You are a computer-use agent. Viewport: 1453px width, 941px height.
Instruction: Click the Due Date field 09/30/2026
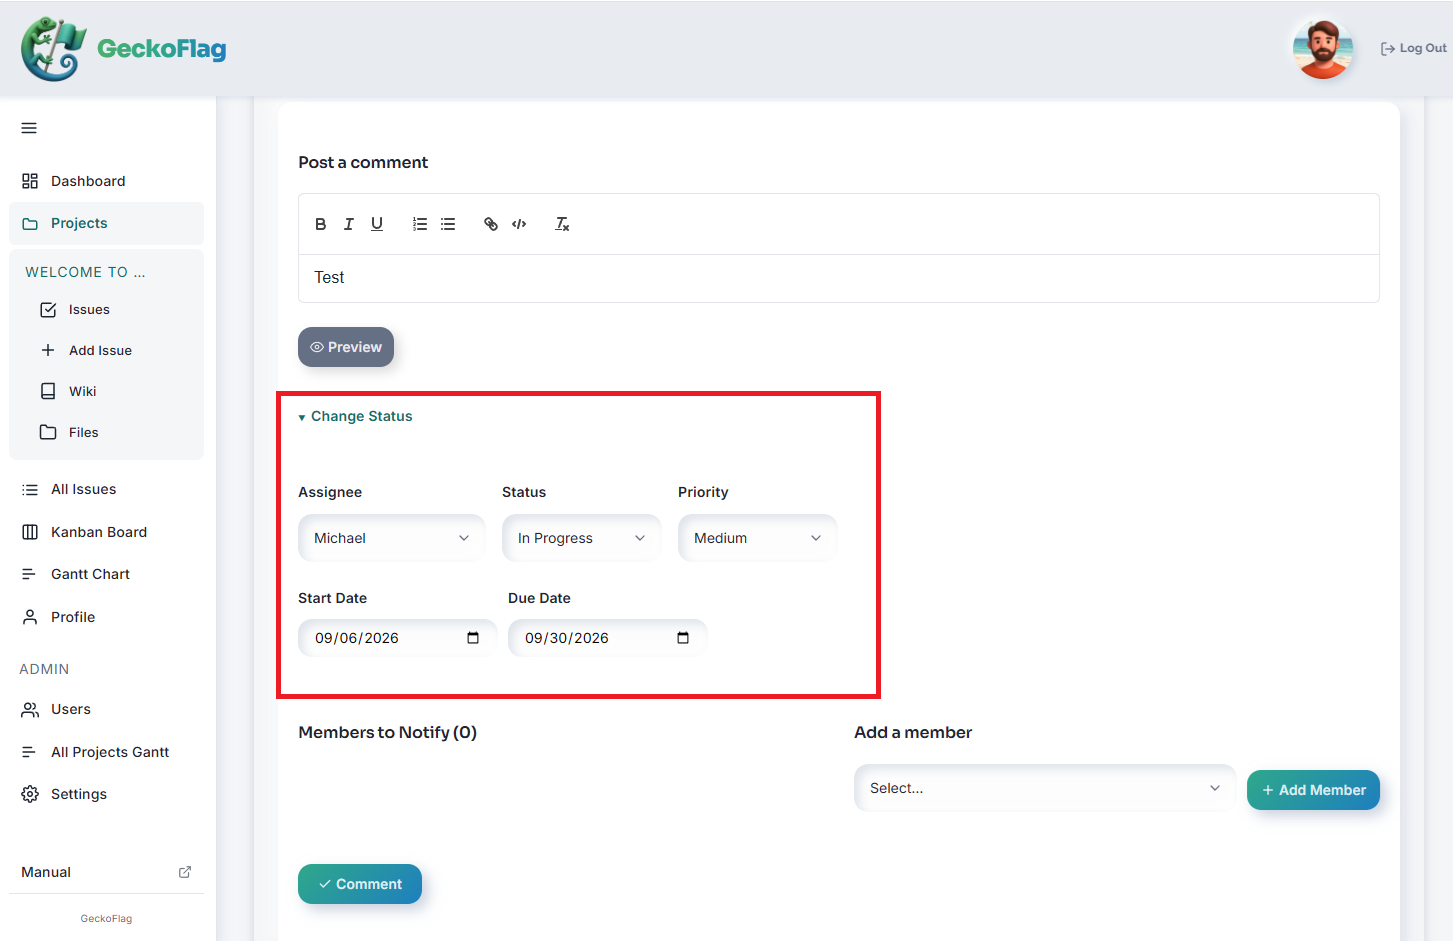[607, 638]
